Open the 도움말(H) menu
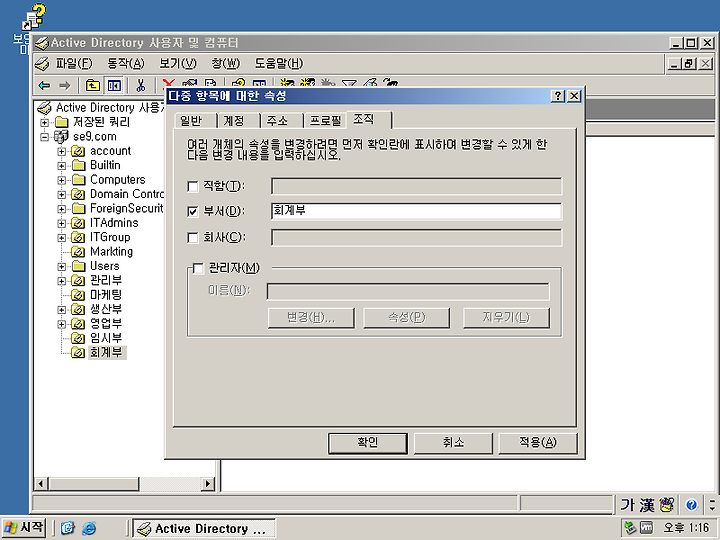This screenshot has height=540, width=720. pyautogui.click(x=279, y=63)
